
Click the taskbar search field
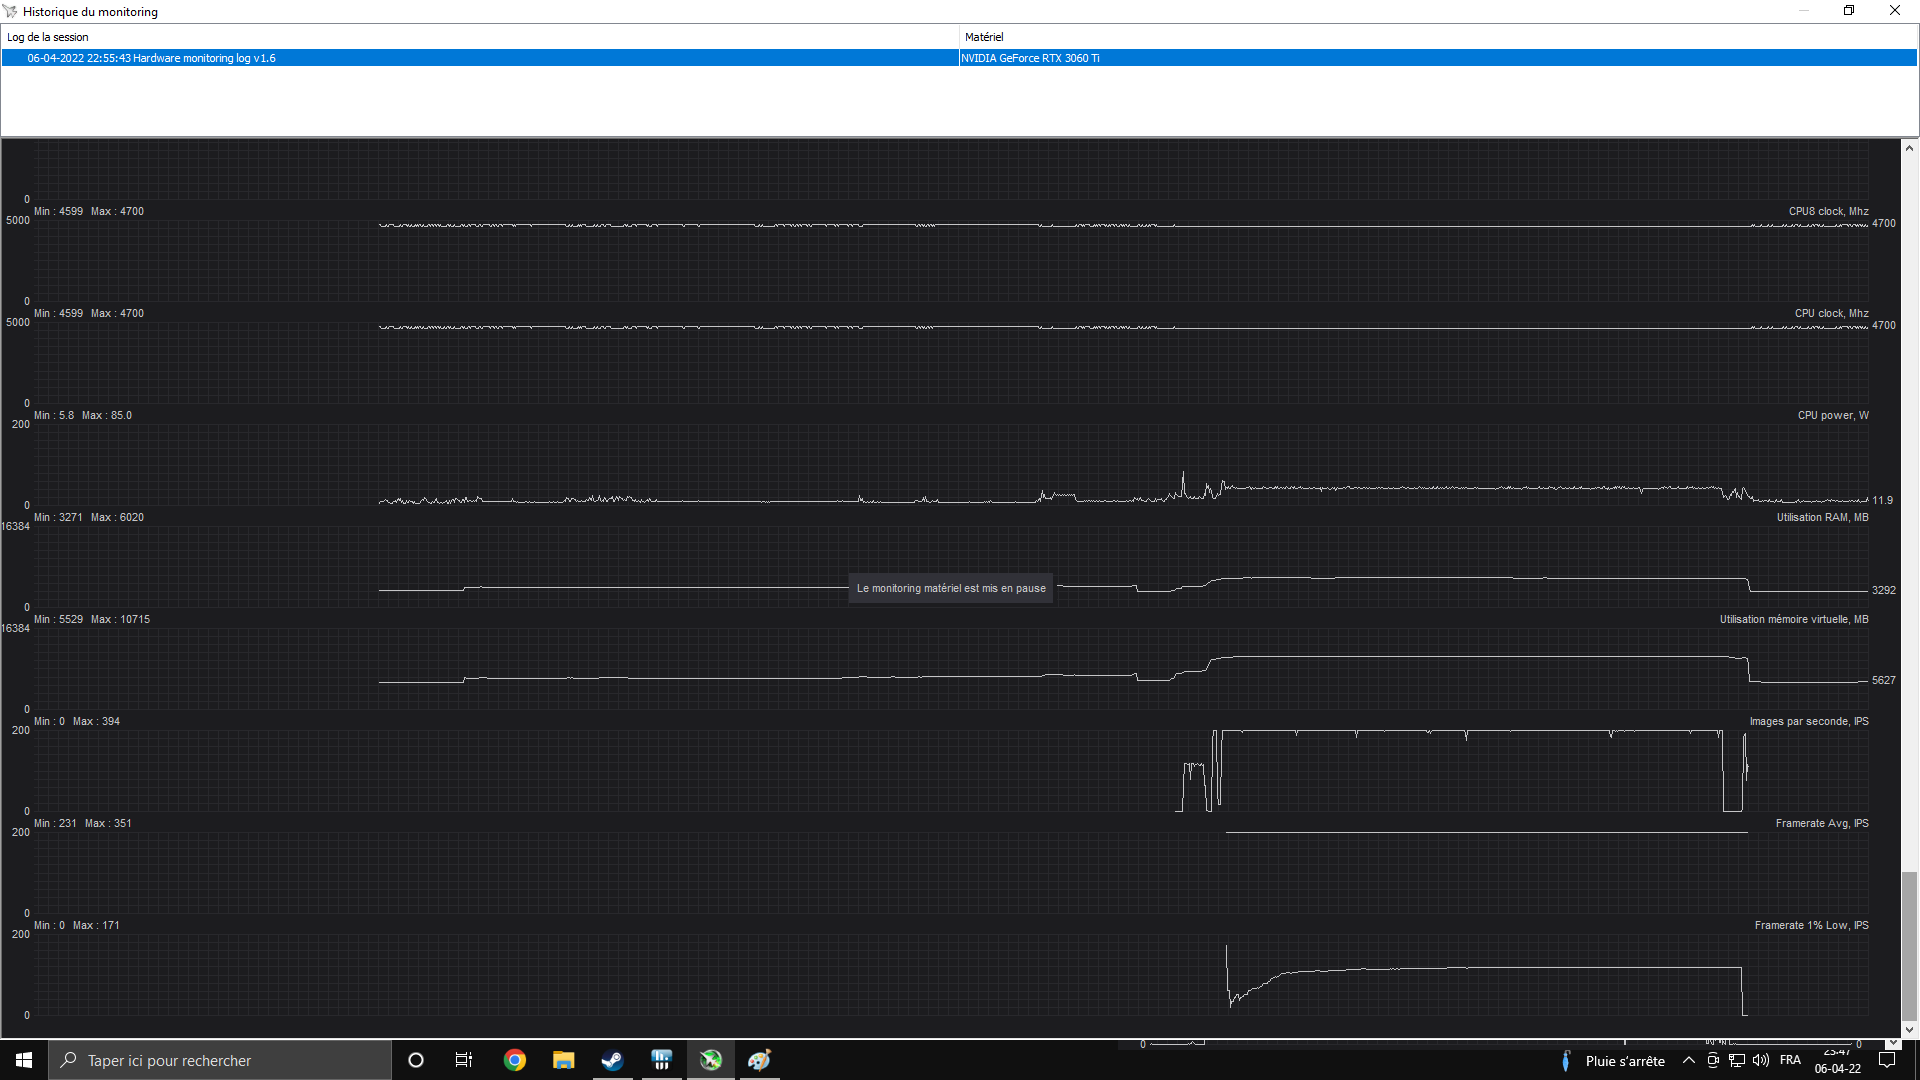[220, 1060]
